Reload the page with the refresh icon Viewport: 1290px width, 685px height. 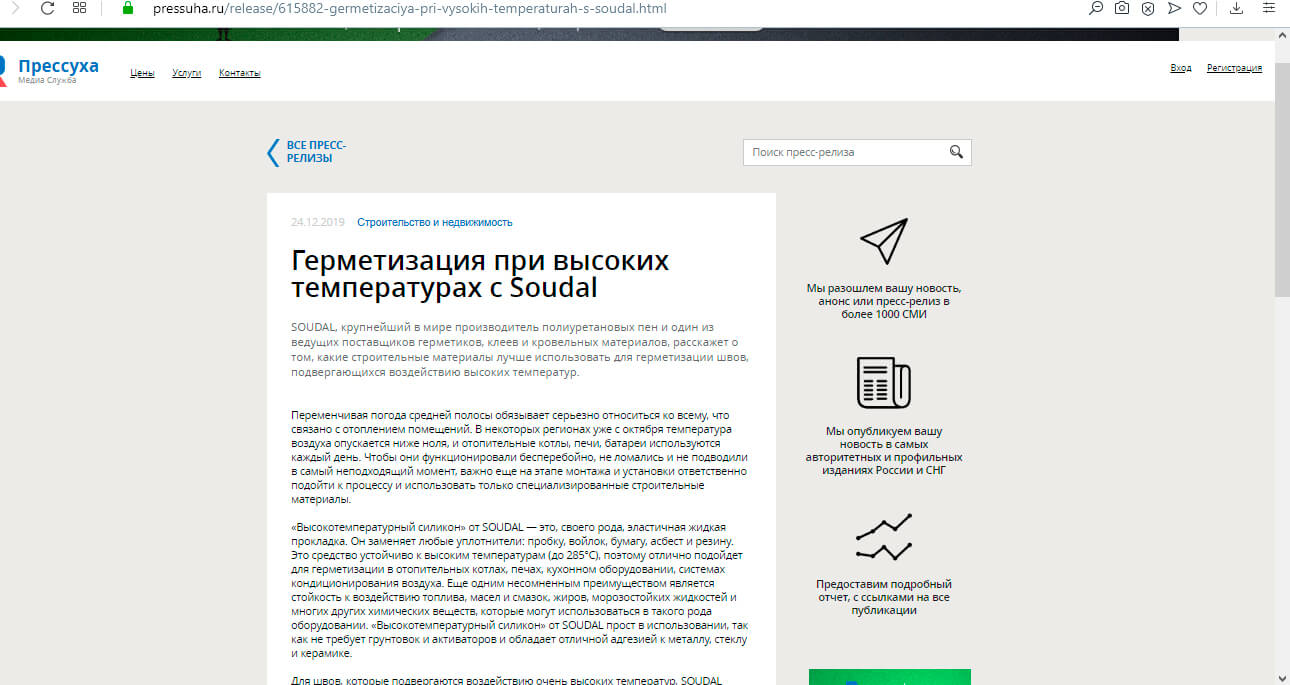(46, 9)
